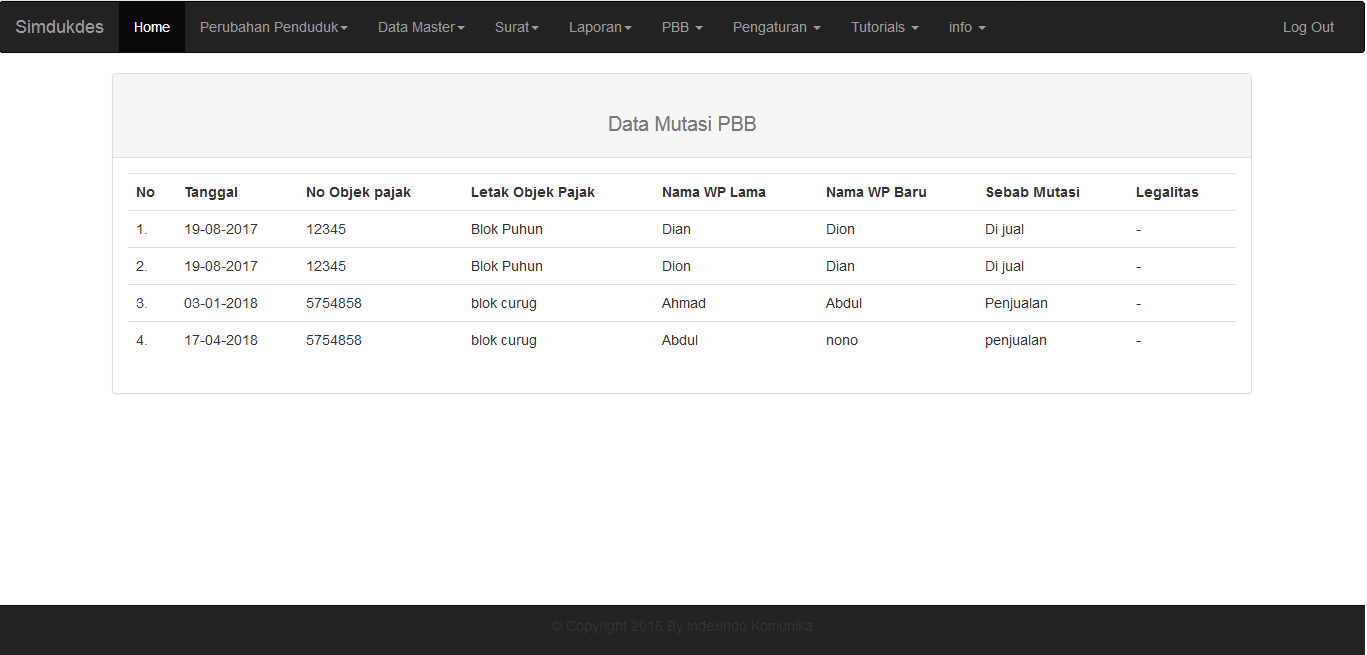
Task: Expand the info menu
Action: coord(967,27)
